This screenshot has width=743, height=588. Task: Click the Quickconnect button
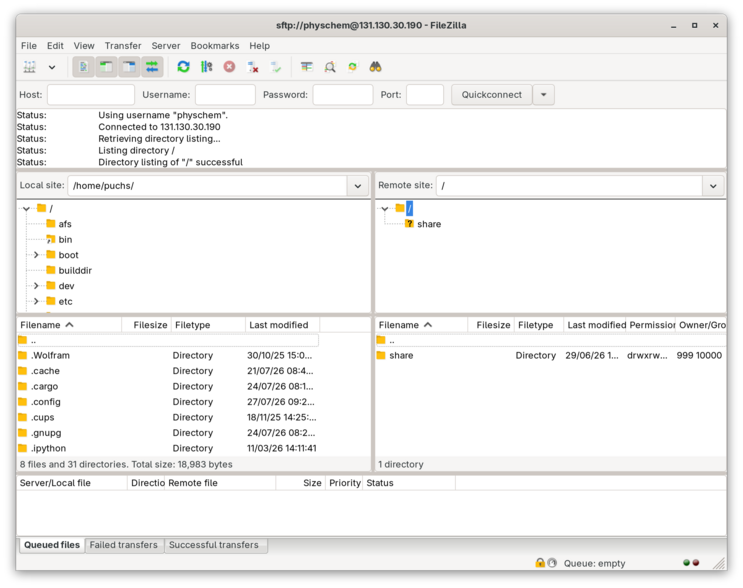click(491, 95)
